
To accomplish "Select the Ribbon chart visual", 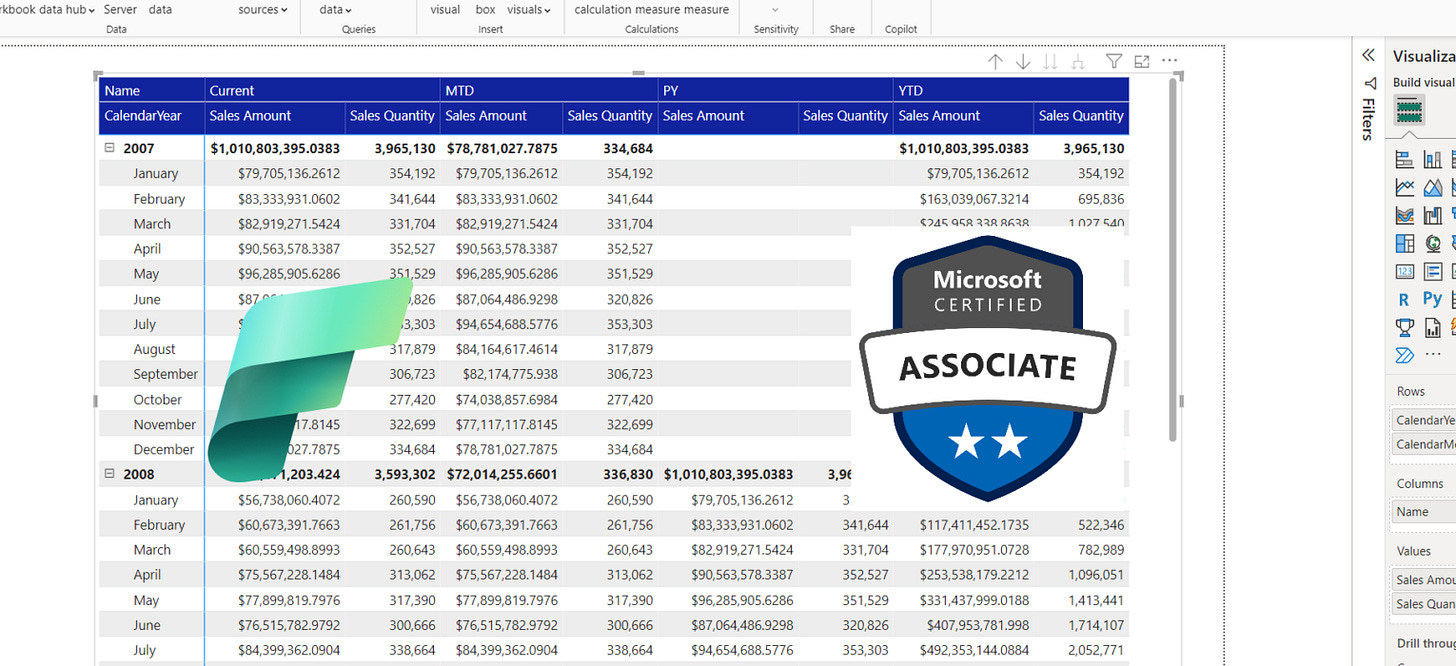I will tap(1404, 215).
